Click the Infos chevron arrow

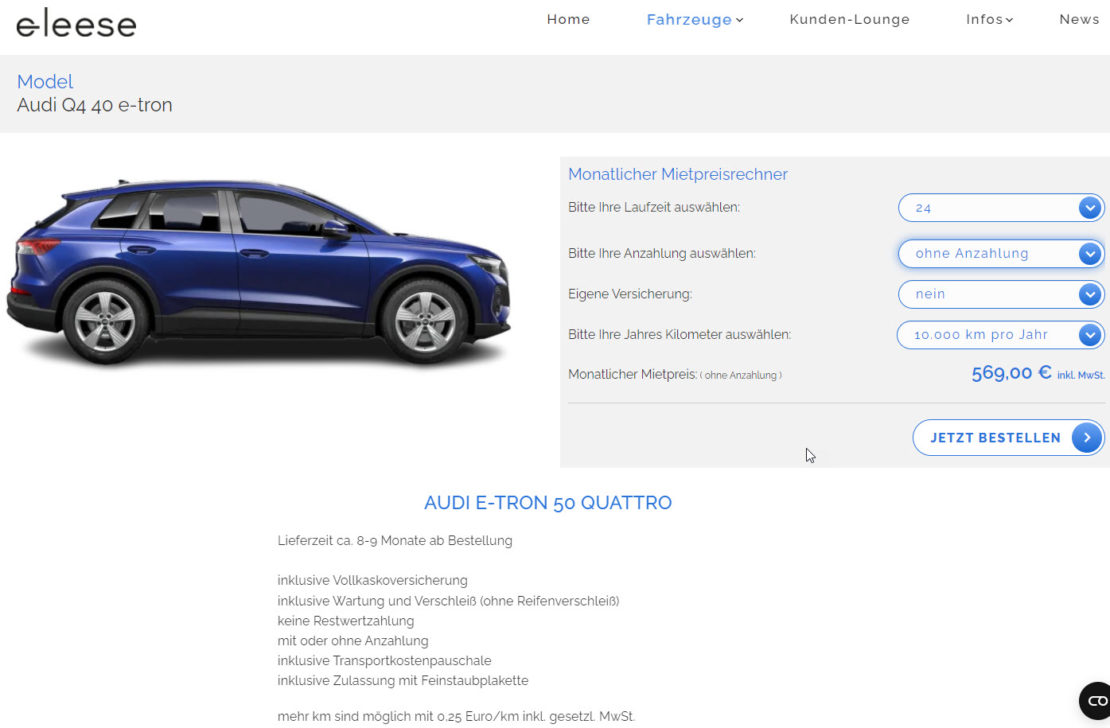click(1009, 20)
